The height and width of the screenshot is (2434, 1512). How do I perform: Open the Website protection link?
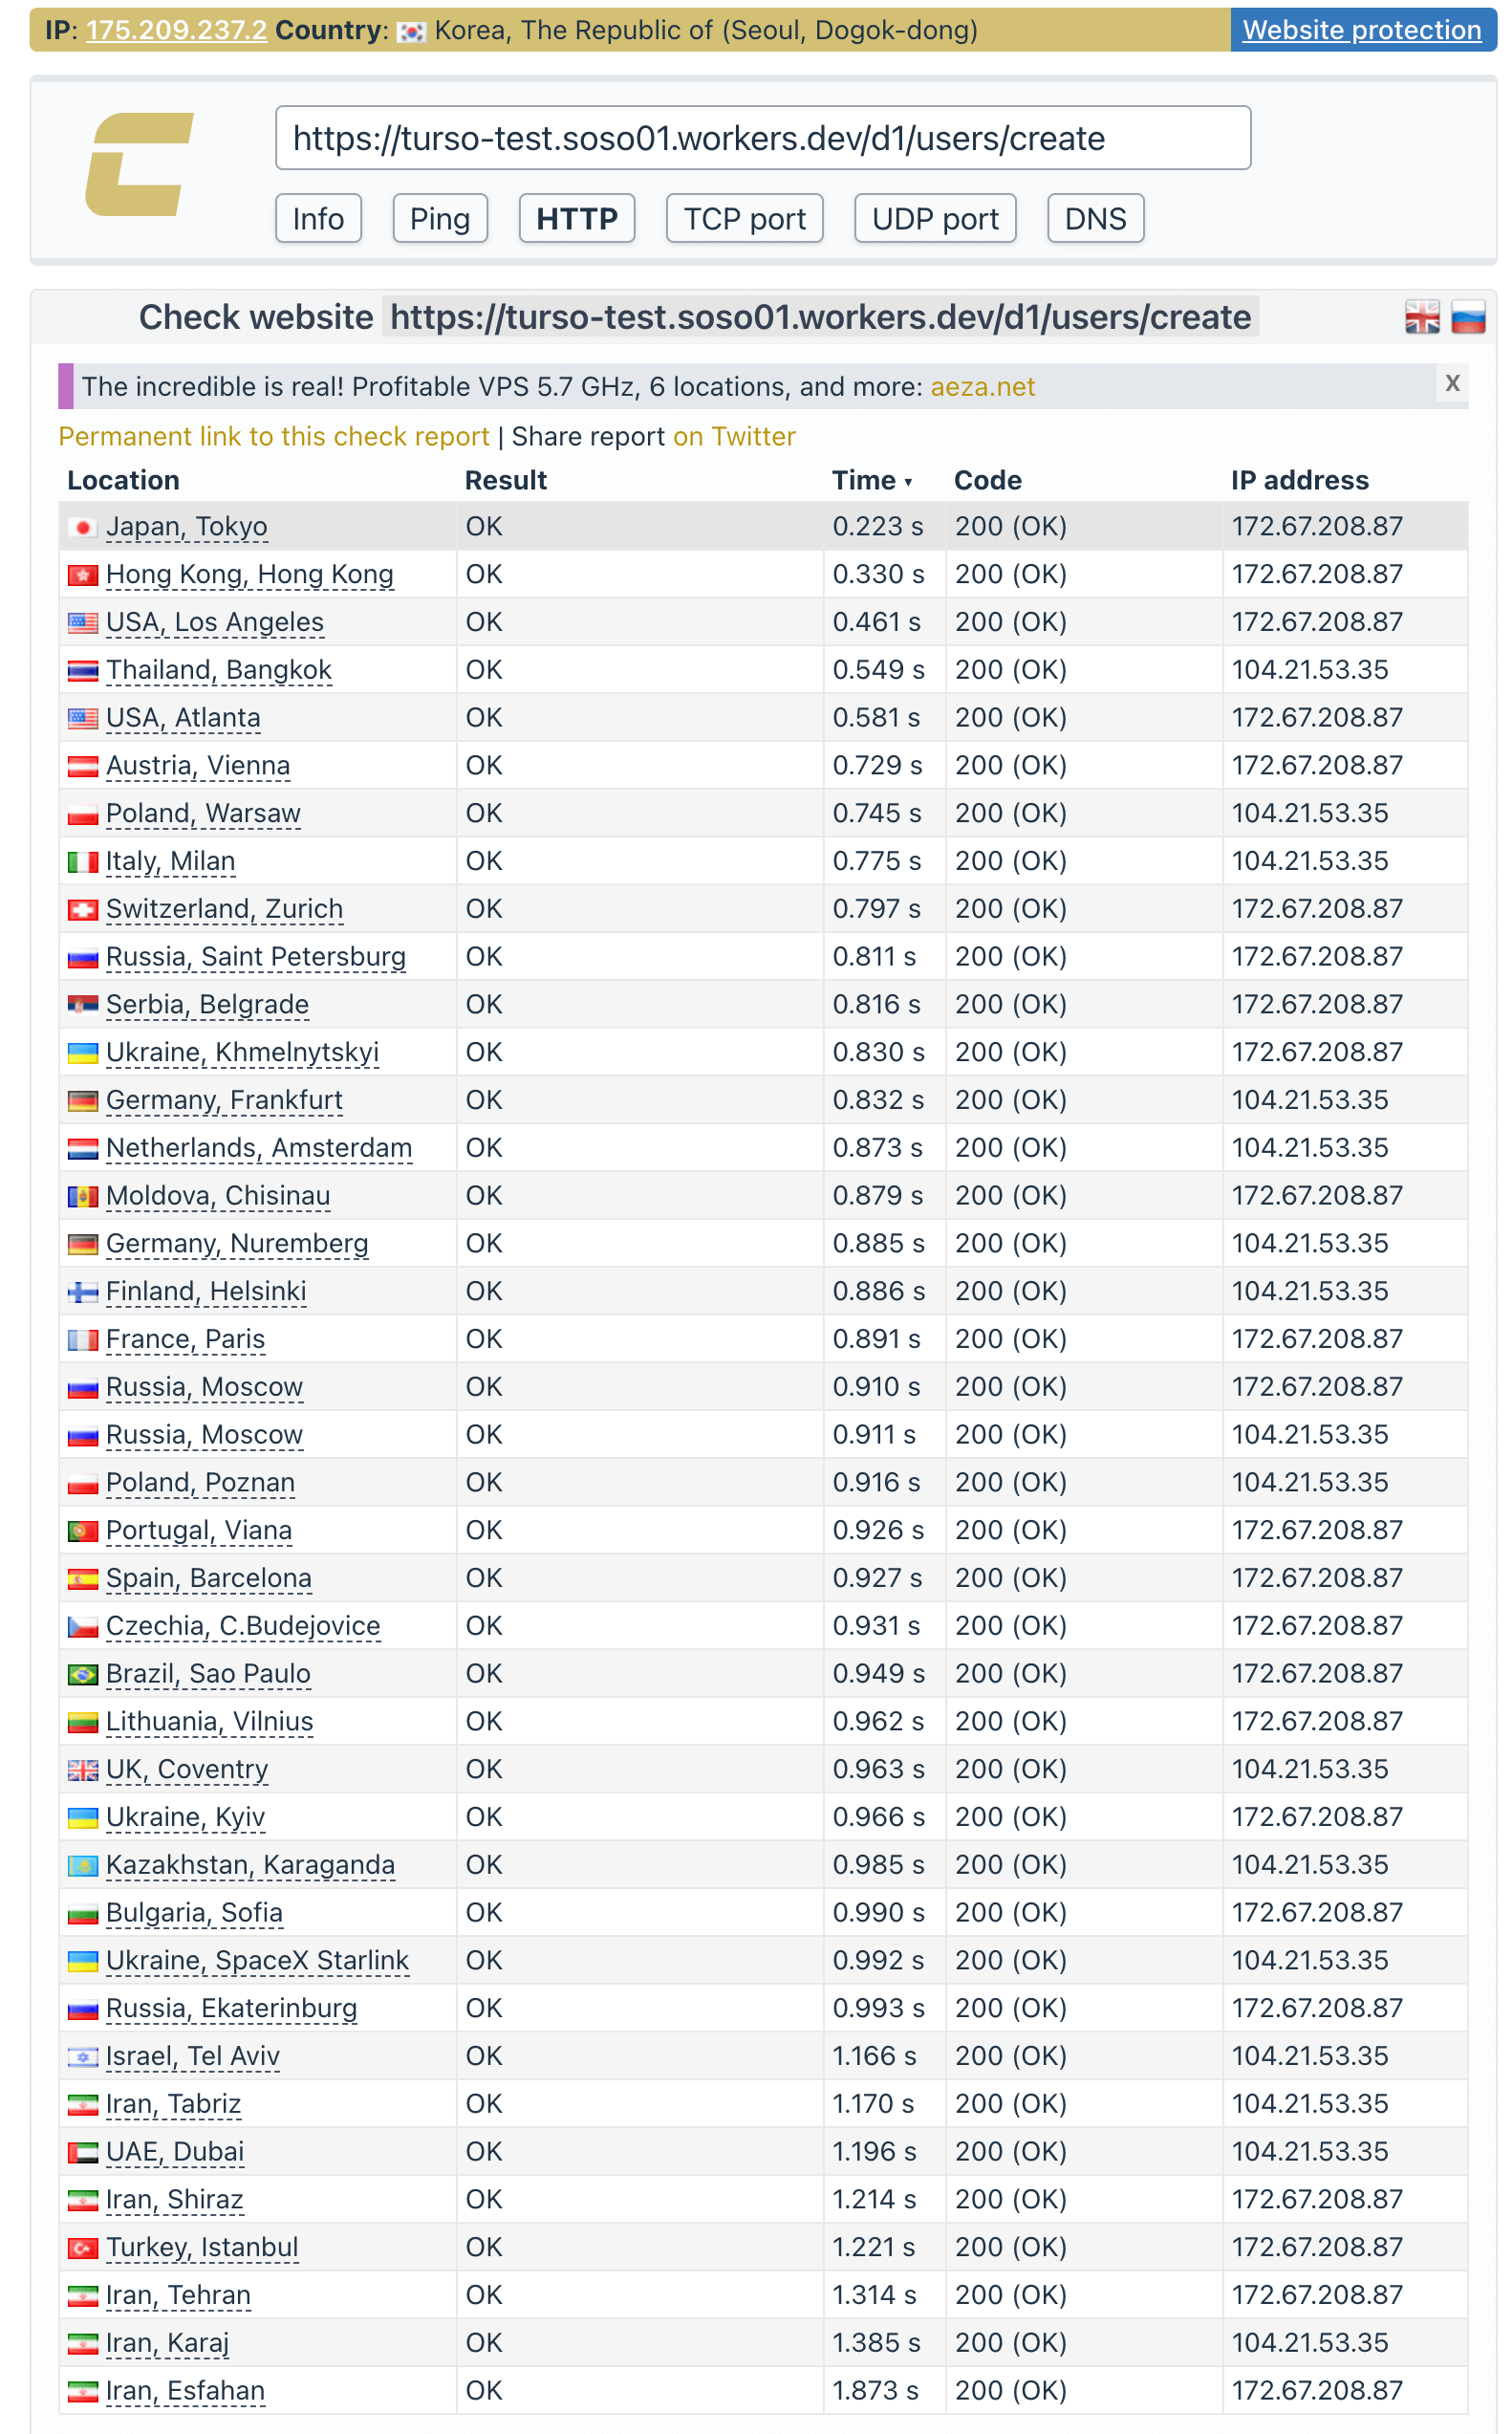pos(1361,30)
